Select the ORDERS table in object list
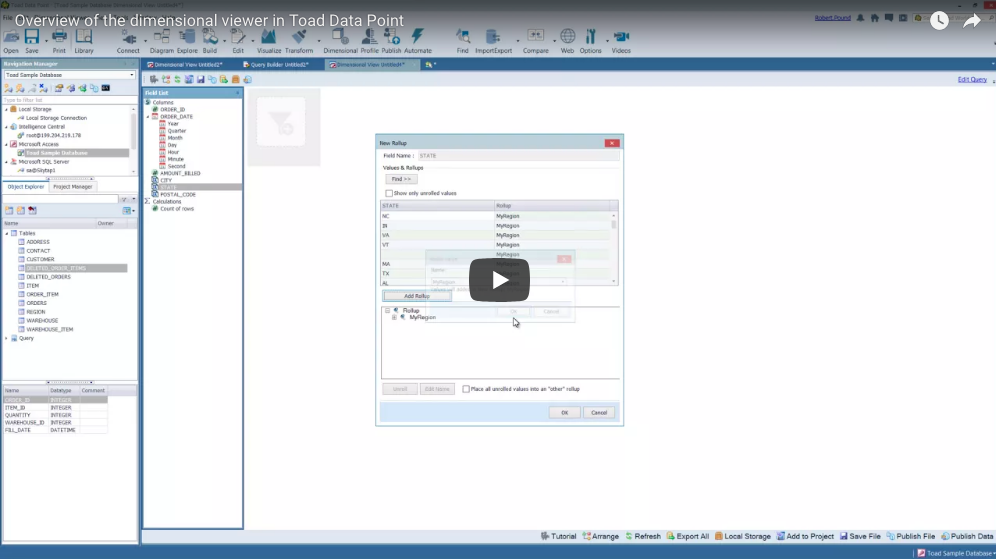 (x=36, y=303)
